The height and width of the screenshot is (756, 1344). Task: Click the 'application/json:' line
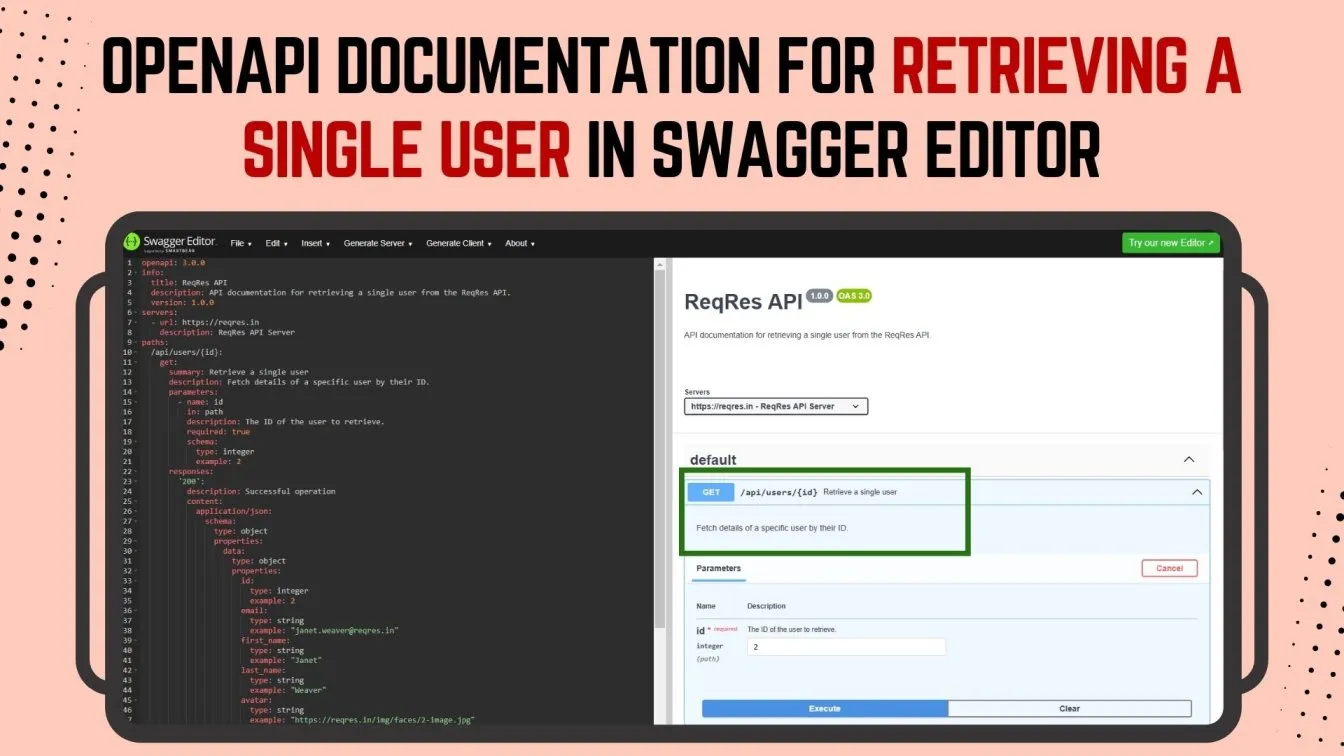point(233,511)
